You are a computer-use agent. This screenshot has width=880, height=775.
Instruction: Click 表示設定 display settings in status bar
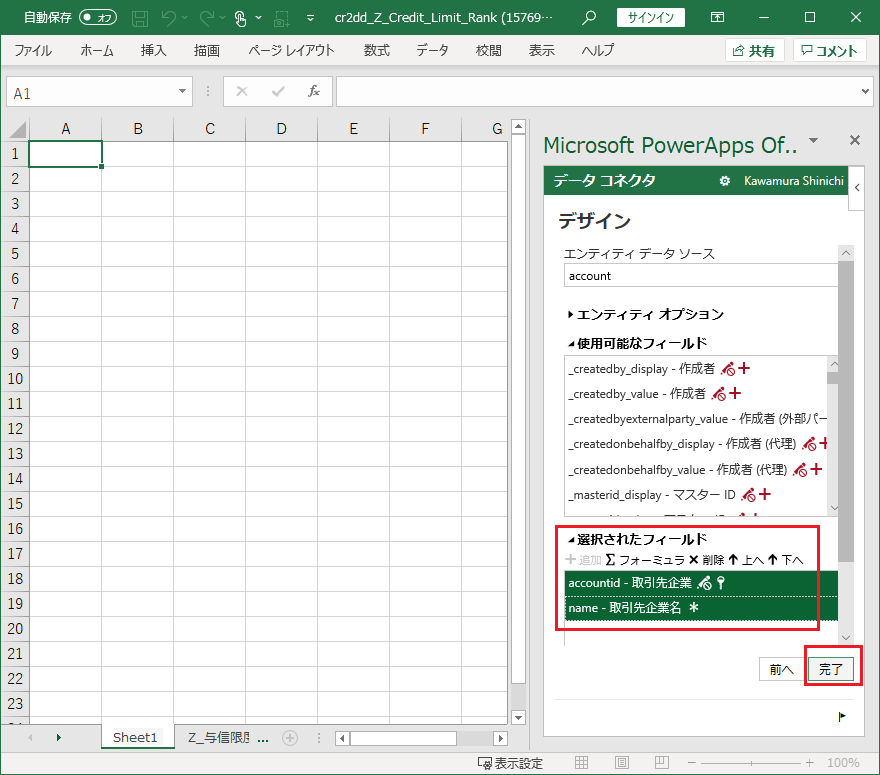510,763
